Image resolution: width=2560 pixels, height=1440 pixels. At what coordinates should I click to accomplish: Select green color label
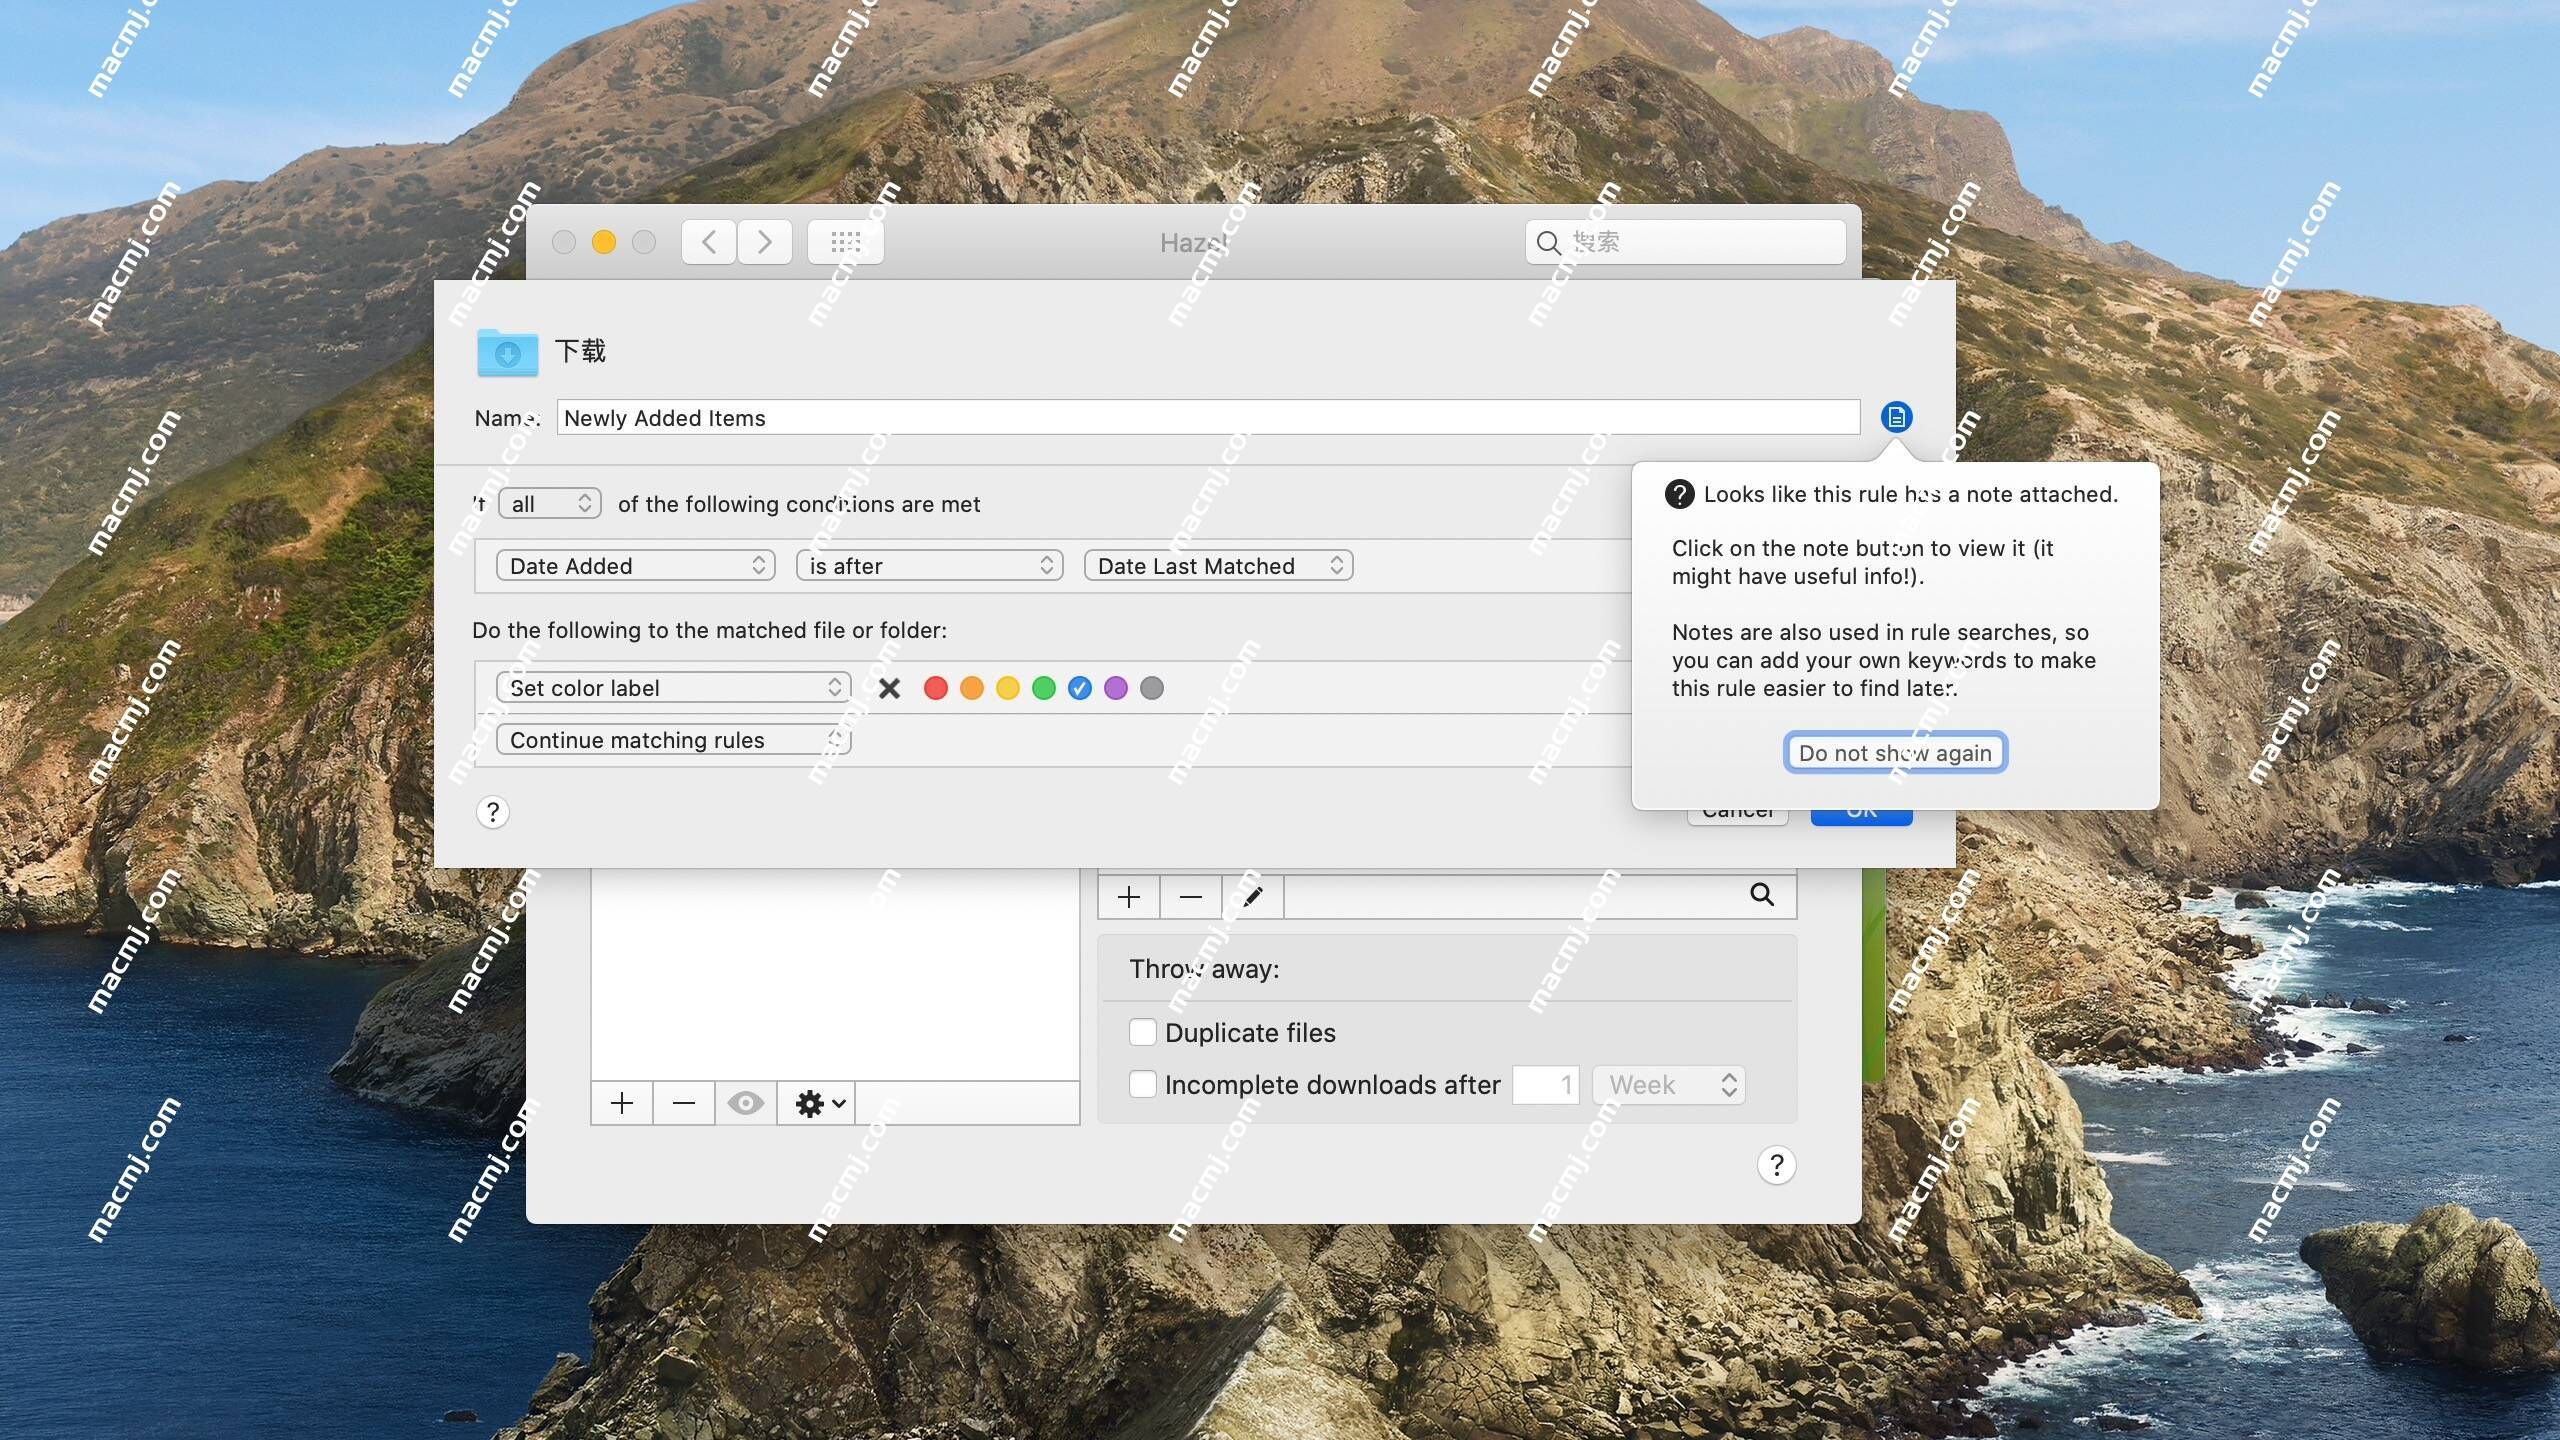point(1044,688)
